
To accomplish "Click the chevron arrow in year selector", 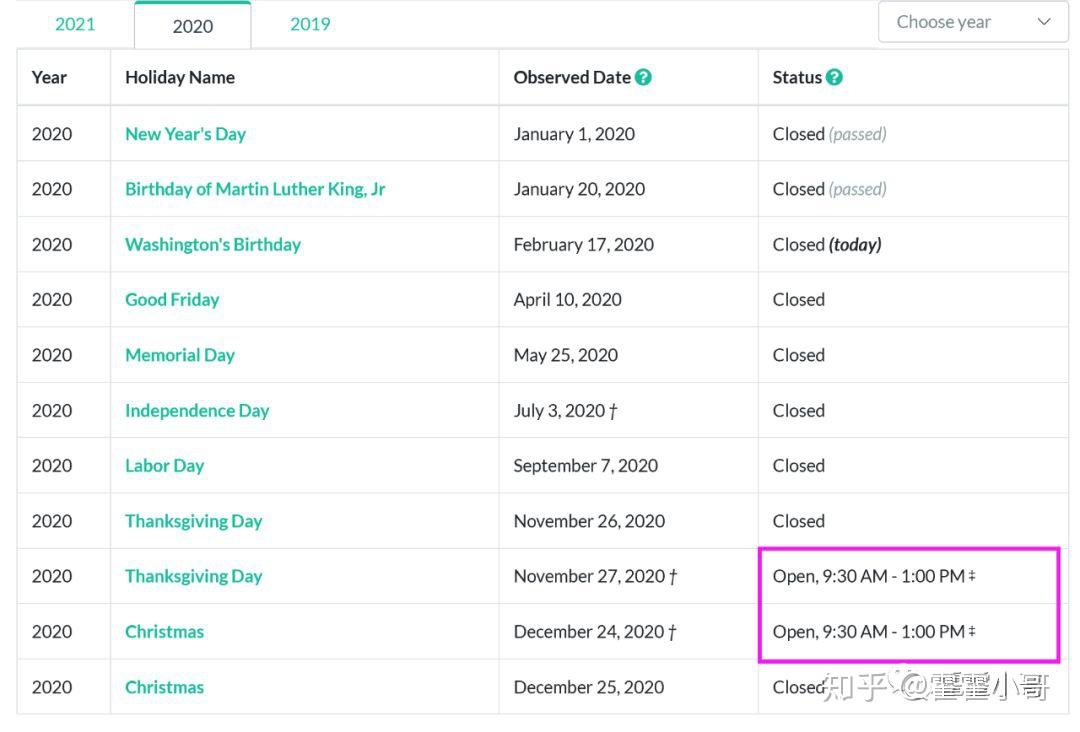I will coord(1045,22).
